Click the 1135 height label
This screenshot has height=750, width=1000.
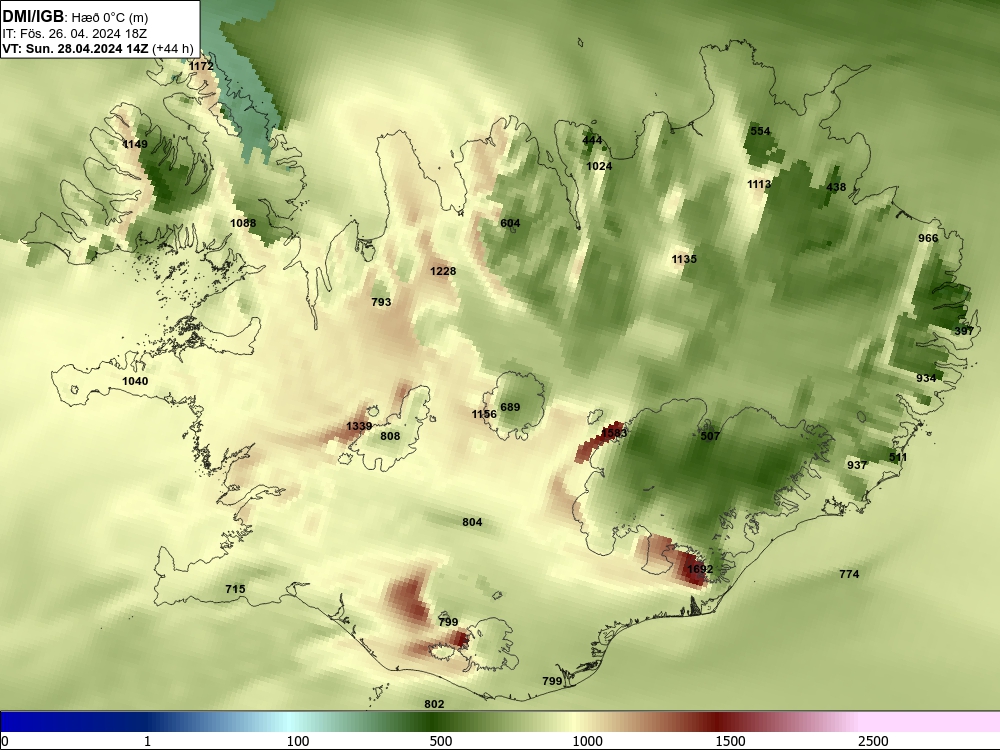[x=684, y=259]
